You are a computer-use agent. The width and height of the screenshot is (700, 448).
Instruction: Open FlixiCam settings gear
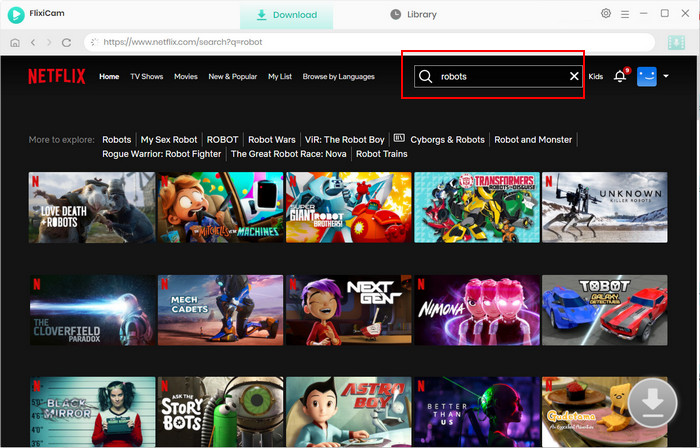606,14
